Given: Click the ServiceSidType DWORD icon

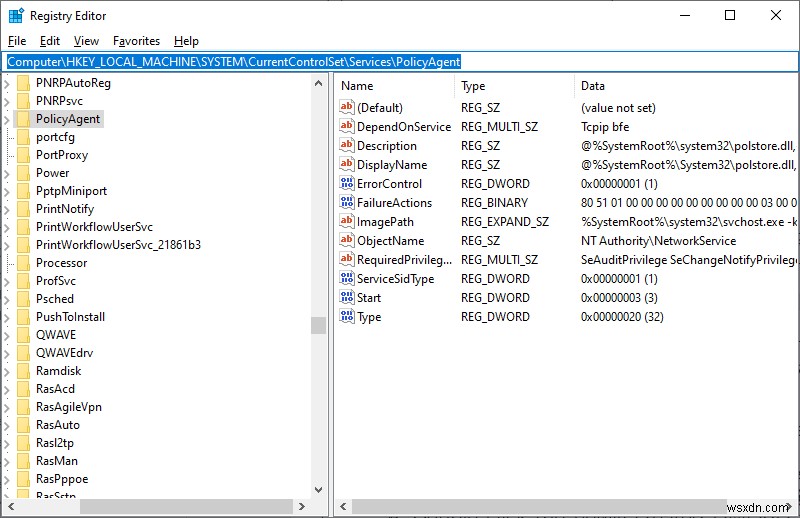Looking at the screenshot, I should (x=347, y=278).
